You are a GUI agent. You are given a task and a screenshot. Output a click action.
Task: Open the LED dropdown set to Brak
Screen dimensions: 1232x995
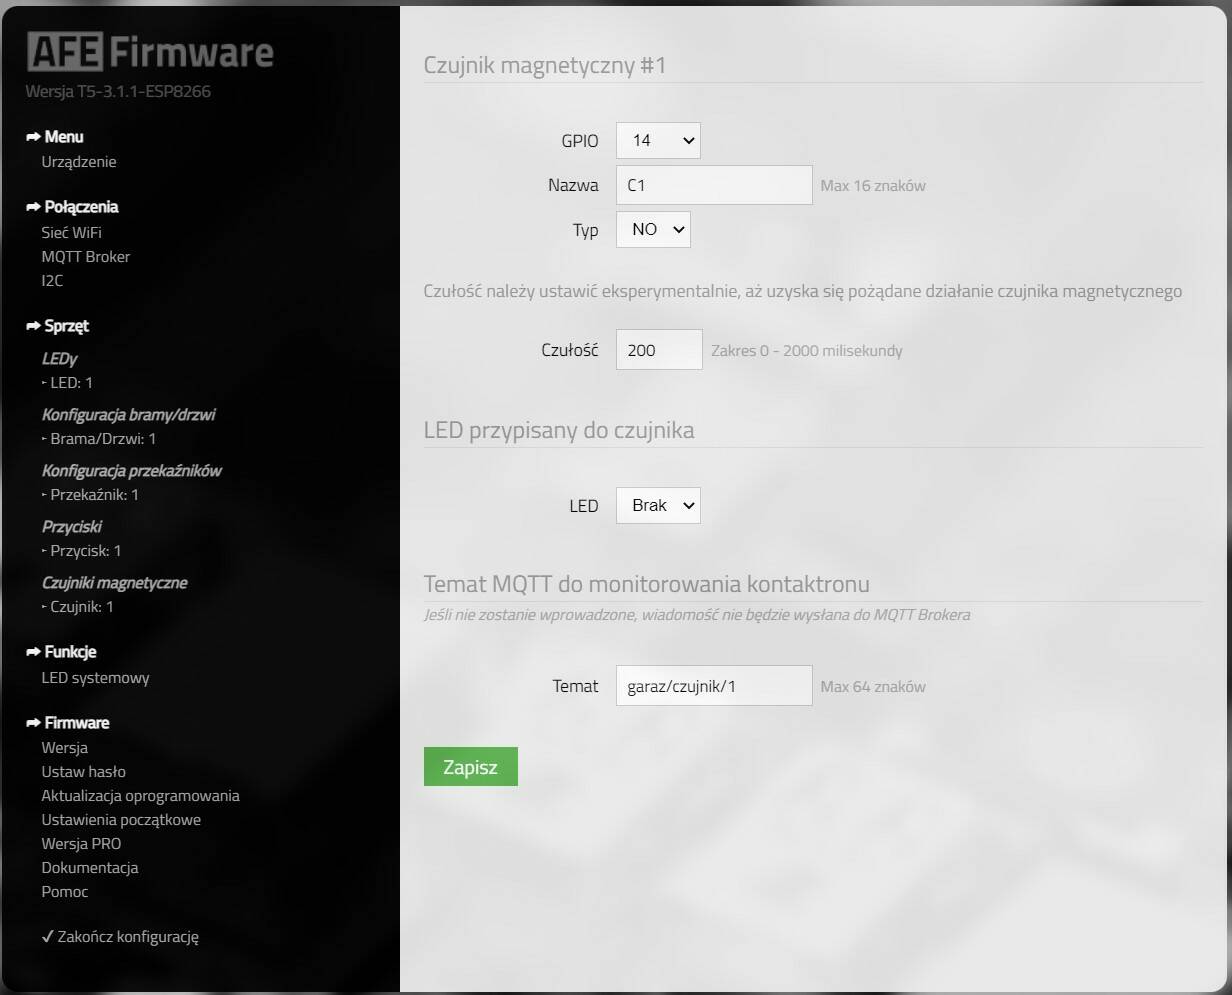[x=658, y=506]
